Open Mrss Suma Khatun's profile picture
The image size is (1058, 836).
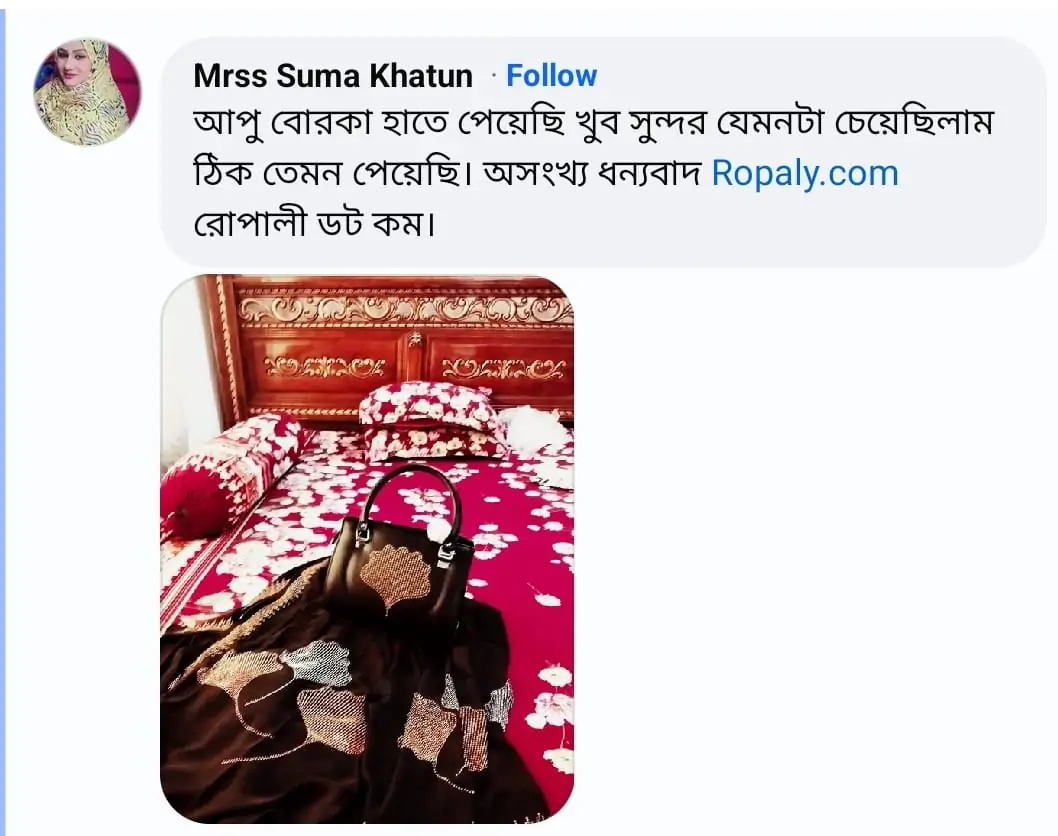(87, 92)
